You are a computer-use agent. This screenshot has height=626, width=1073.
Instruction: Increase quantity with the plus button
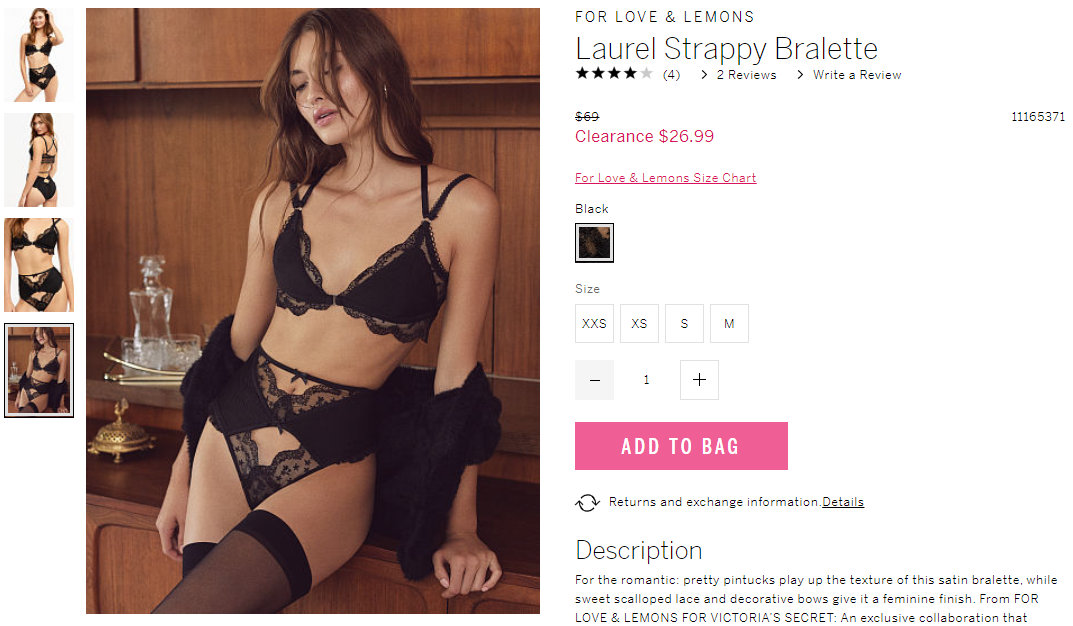[x=699, y=380]
